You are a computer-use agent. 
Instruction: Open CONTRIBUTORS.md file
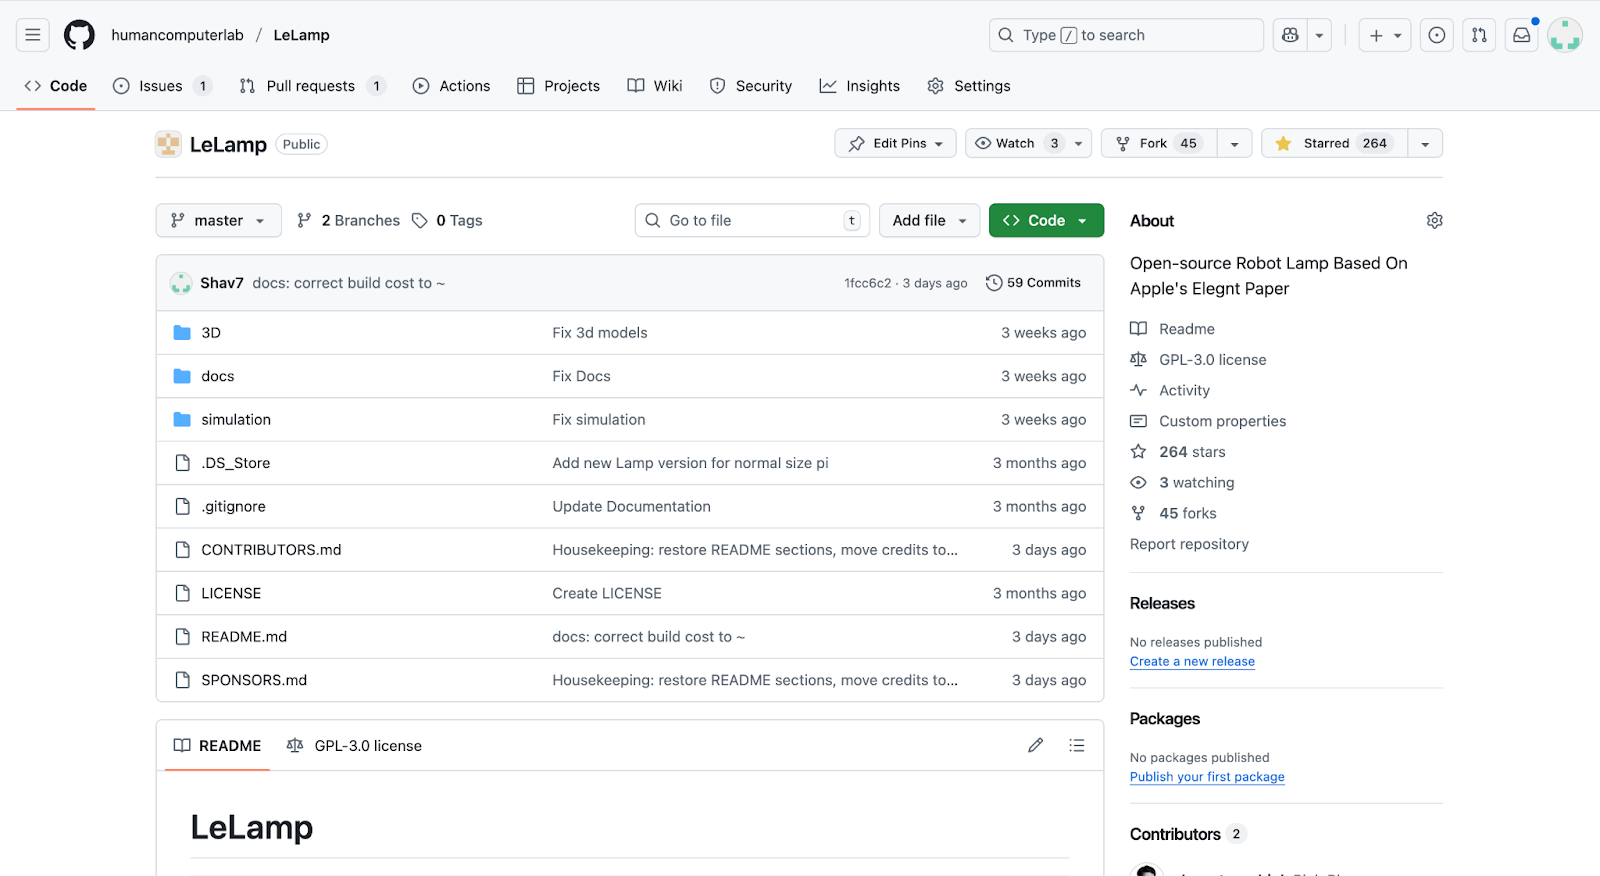(271, 550)
